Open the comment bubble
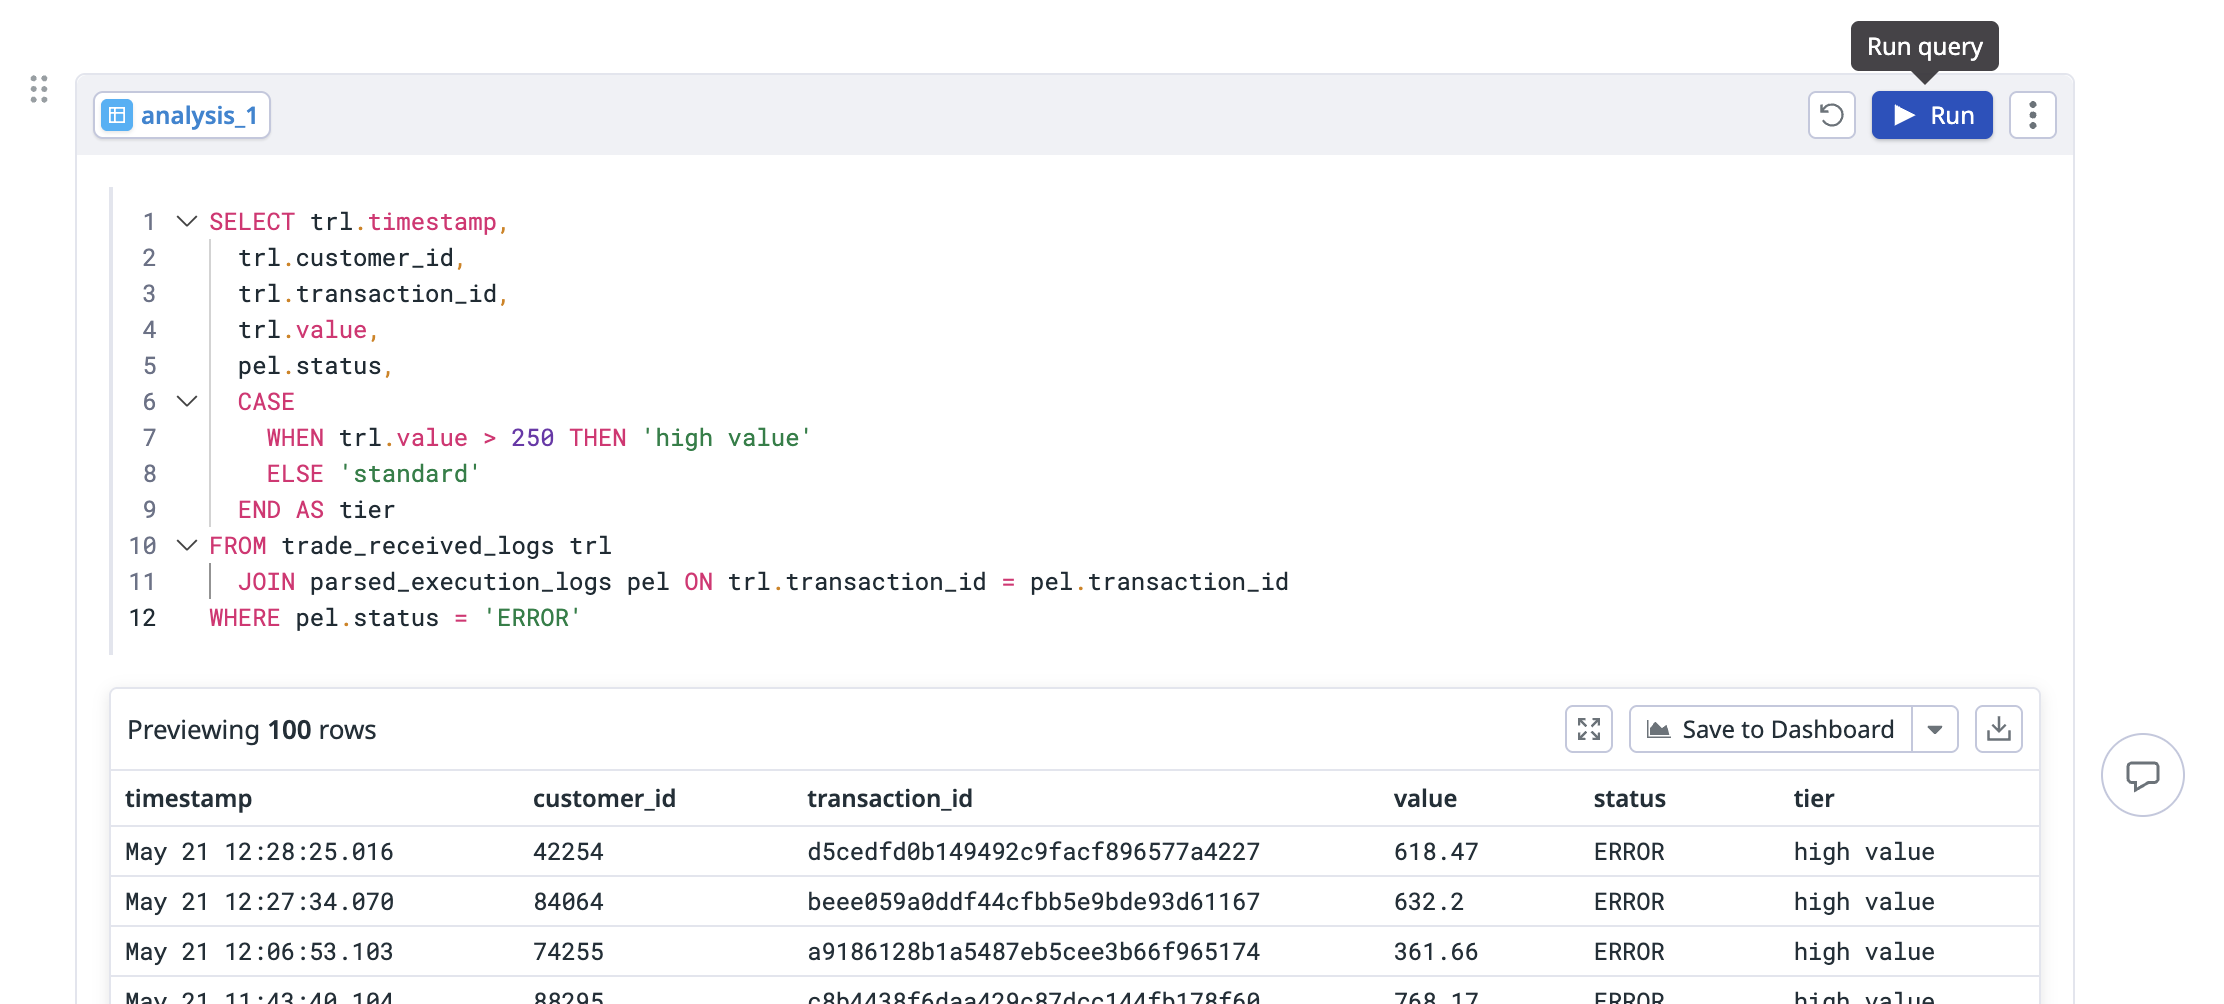The width and height of the screenshot is (2224, 1004). [x=2142, y=775]
